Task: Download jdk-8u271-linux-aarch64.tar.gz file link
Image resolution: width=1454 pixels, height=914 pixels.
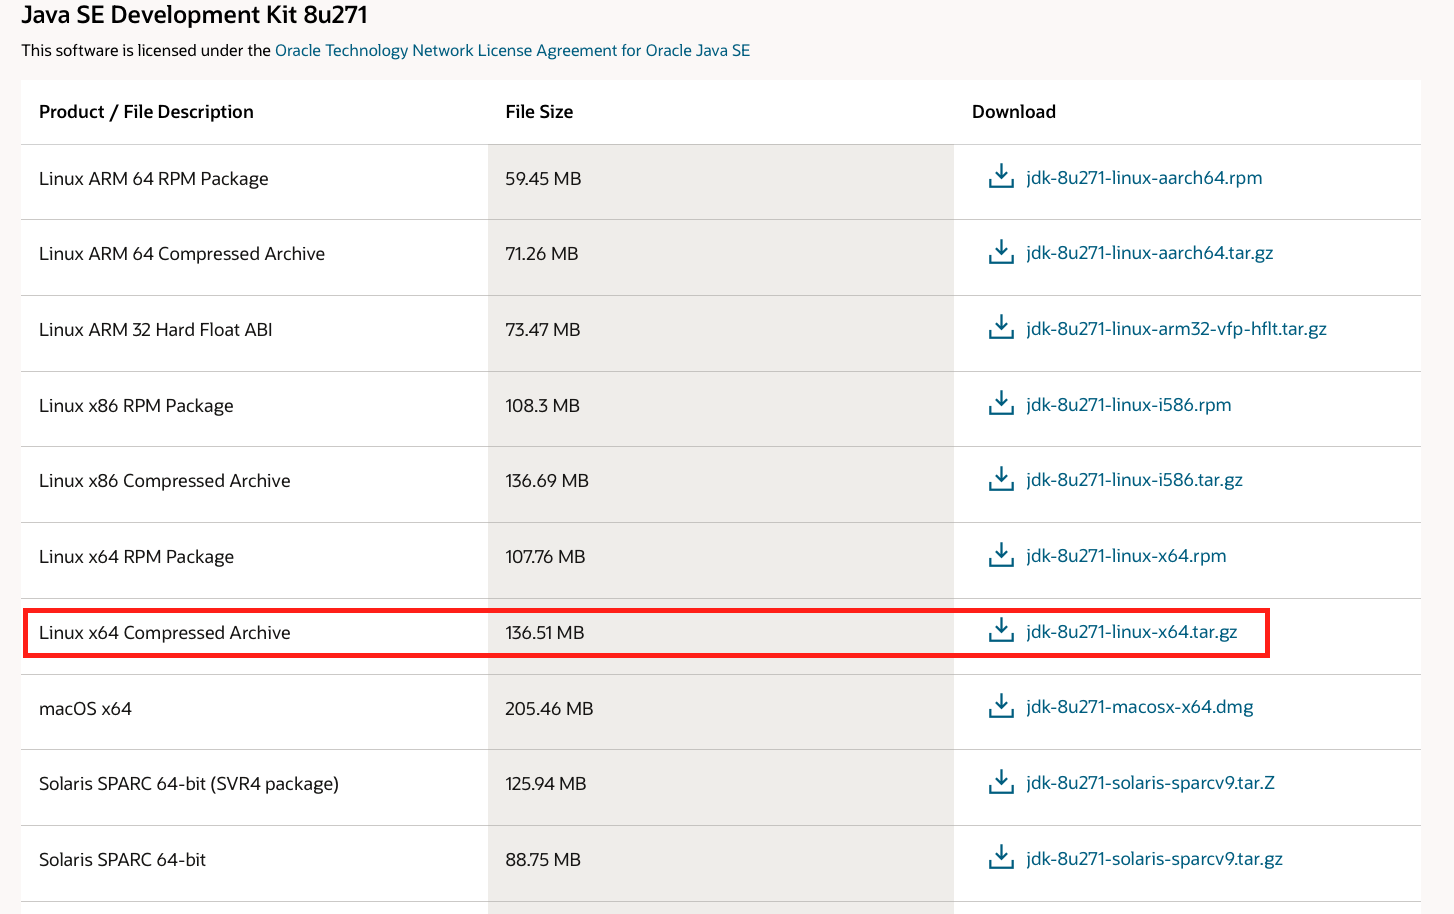Action: pyautogui.click(x=1150, y=253)
